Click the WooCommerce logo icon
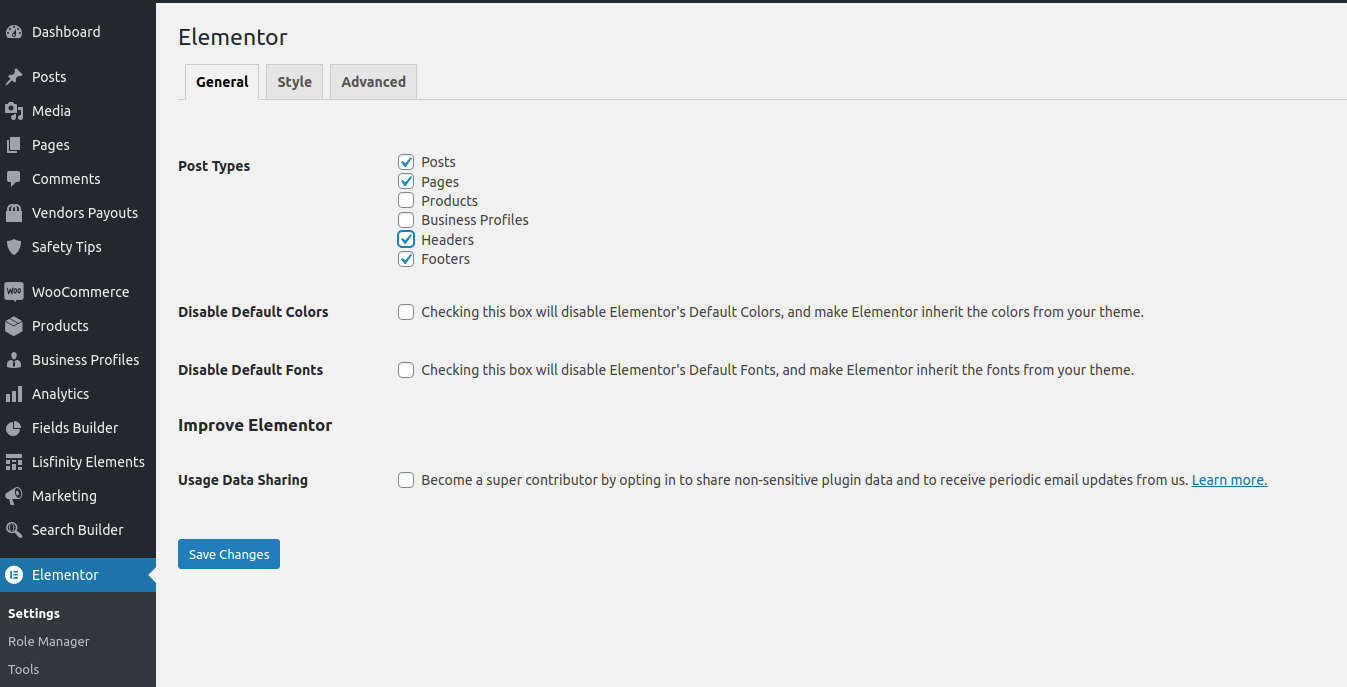 (x=14, y=292)
